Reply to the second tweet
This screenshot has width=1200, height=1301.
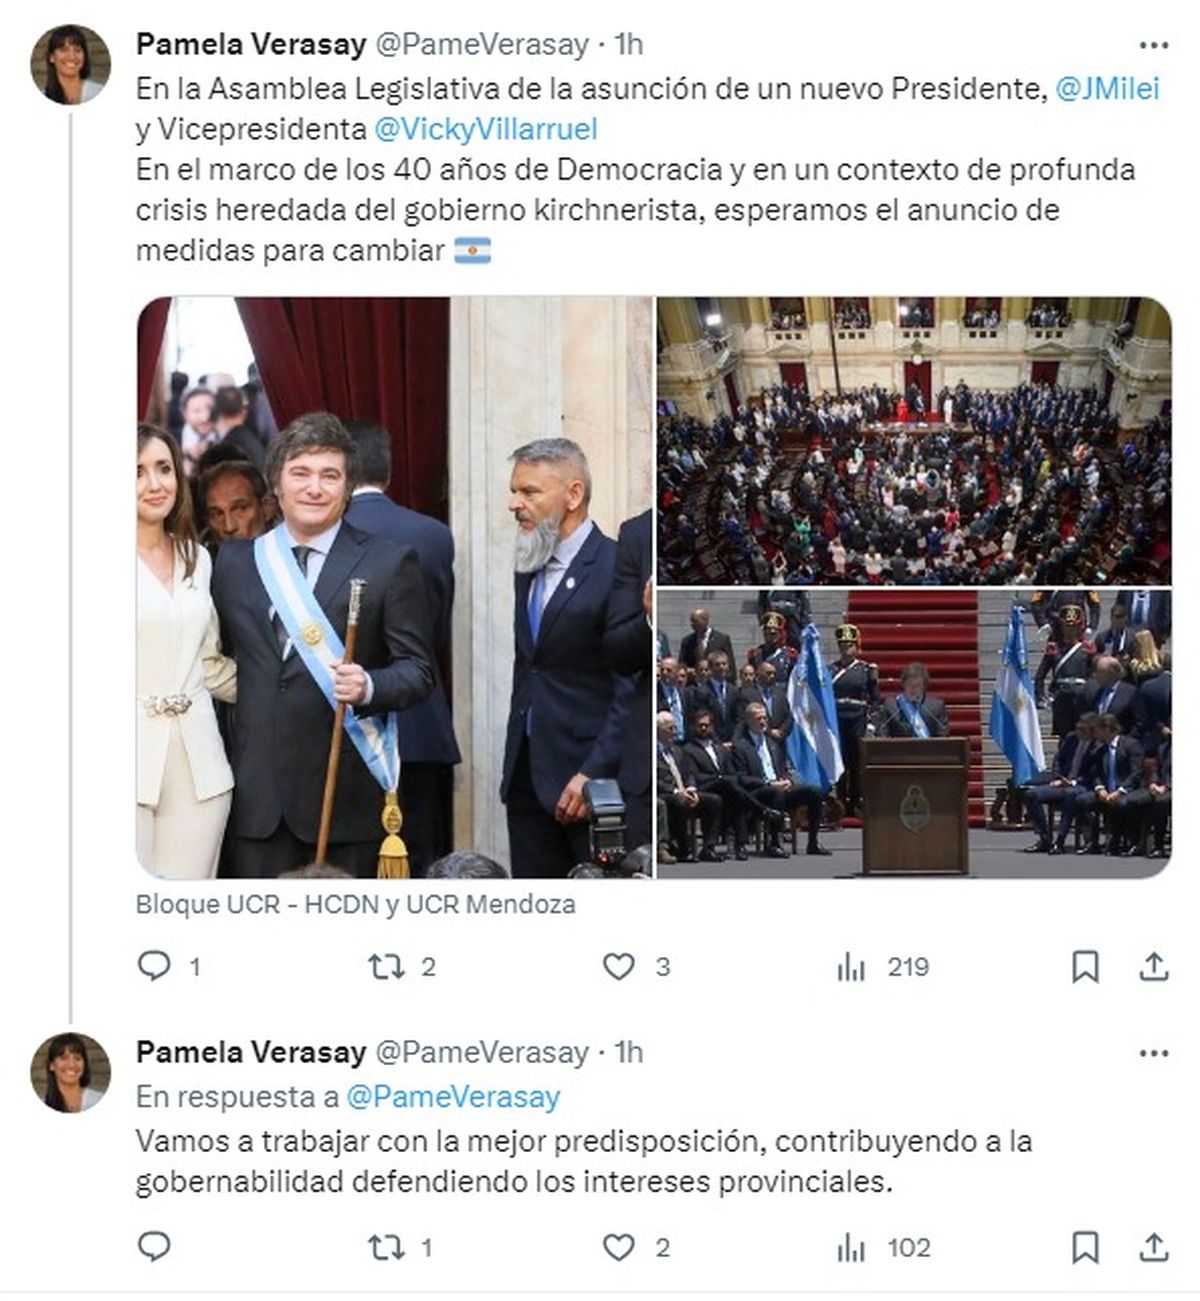[x=154, y=1247]
